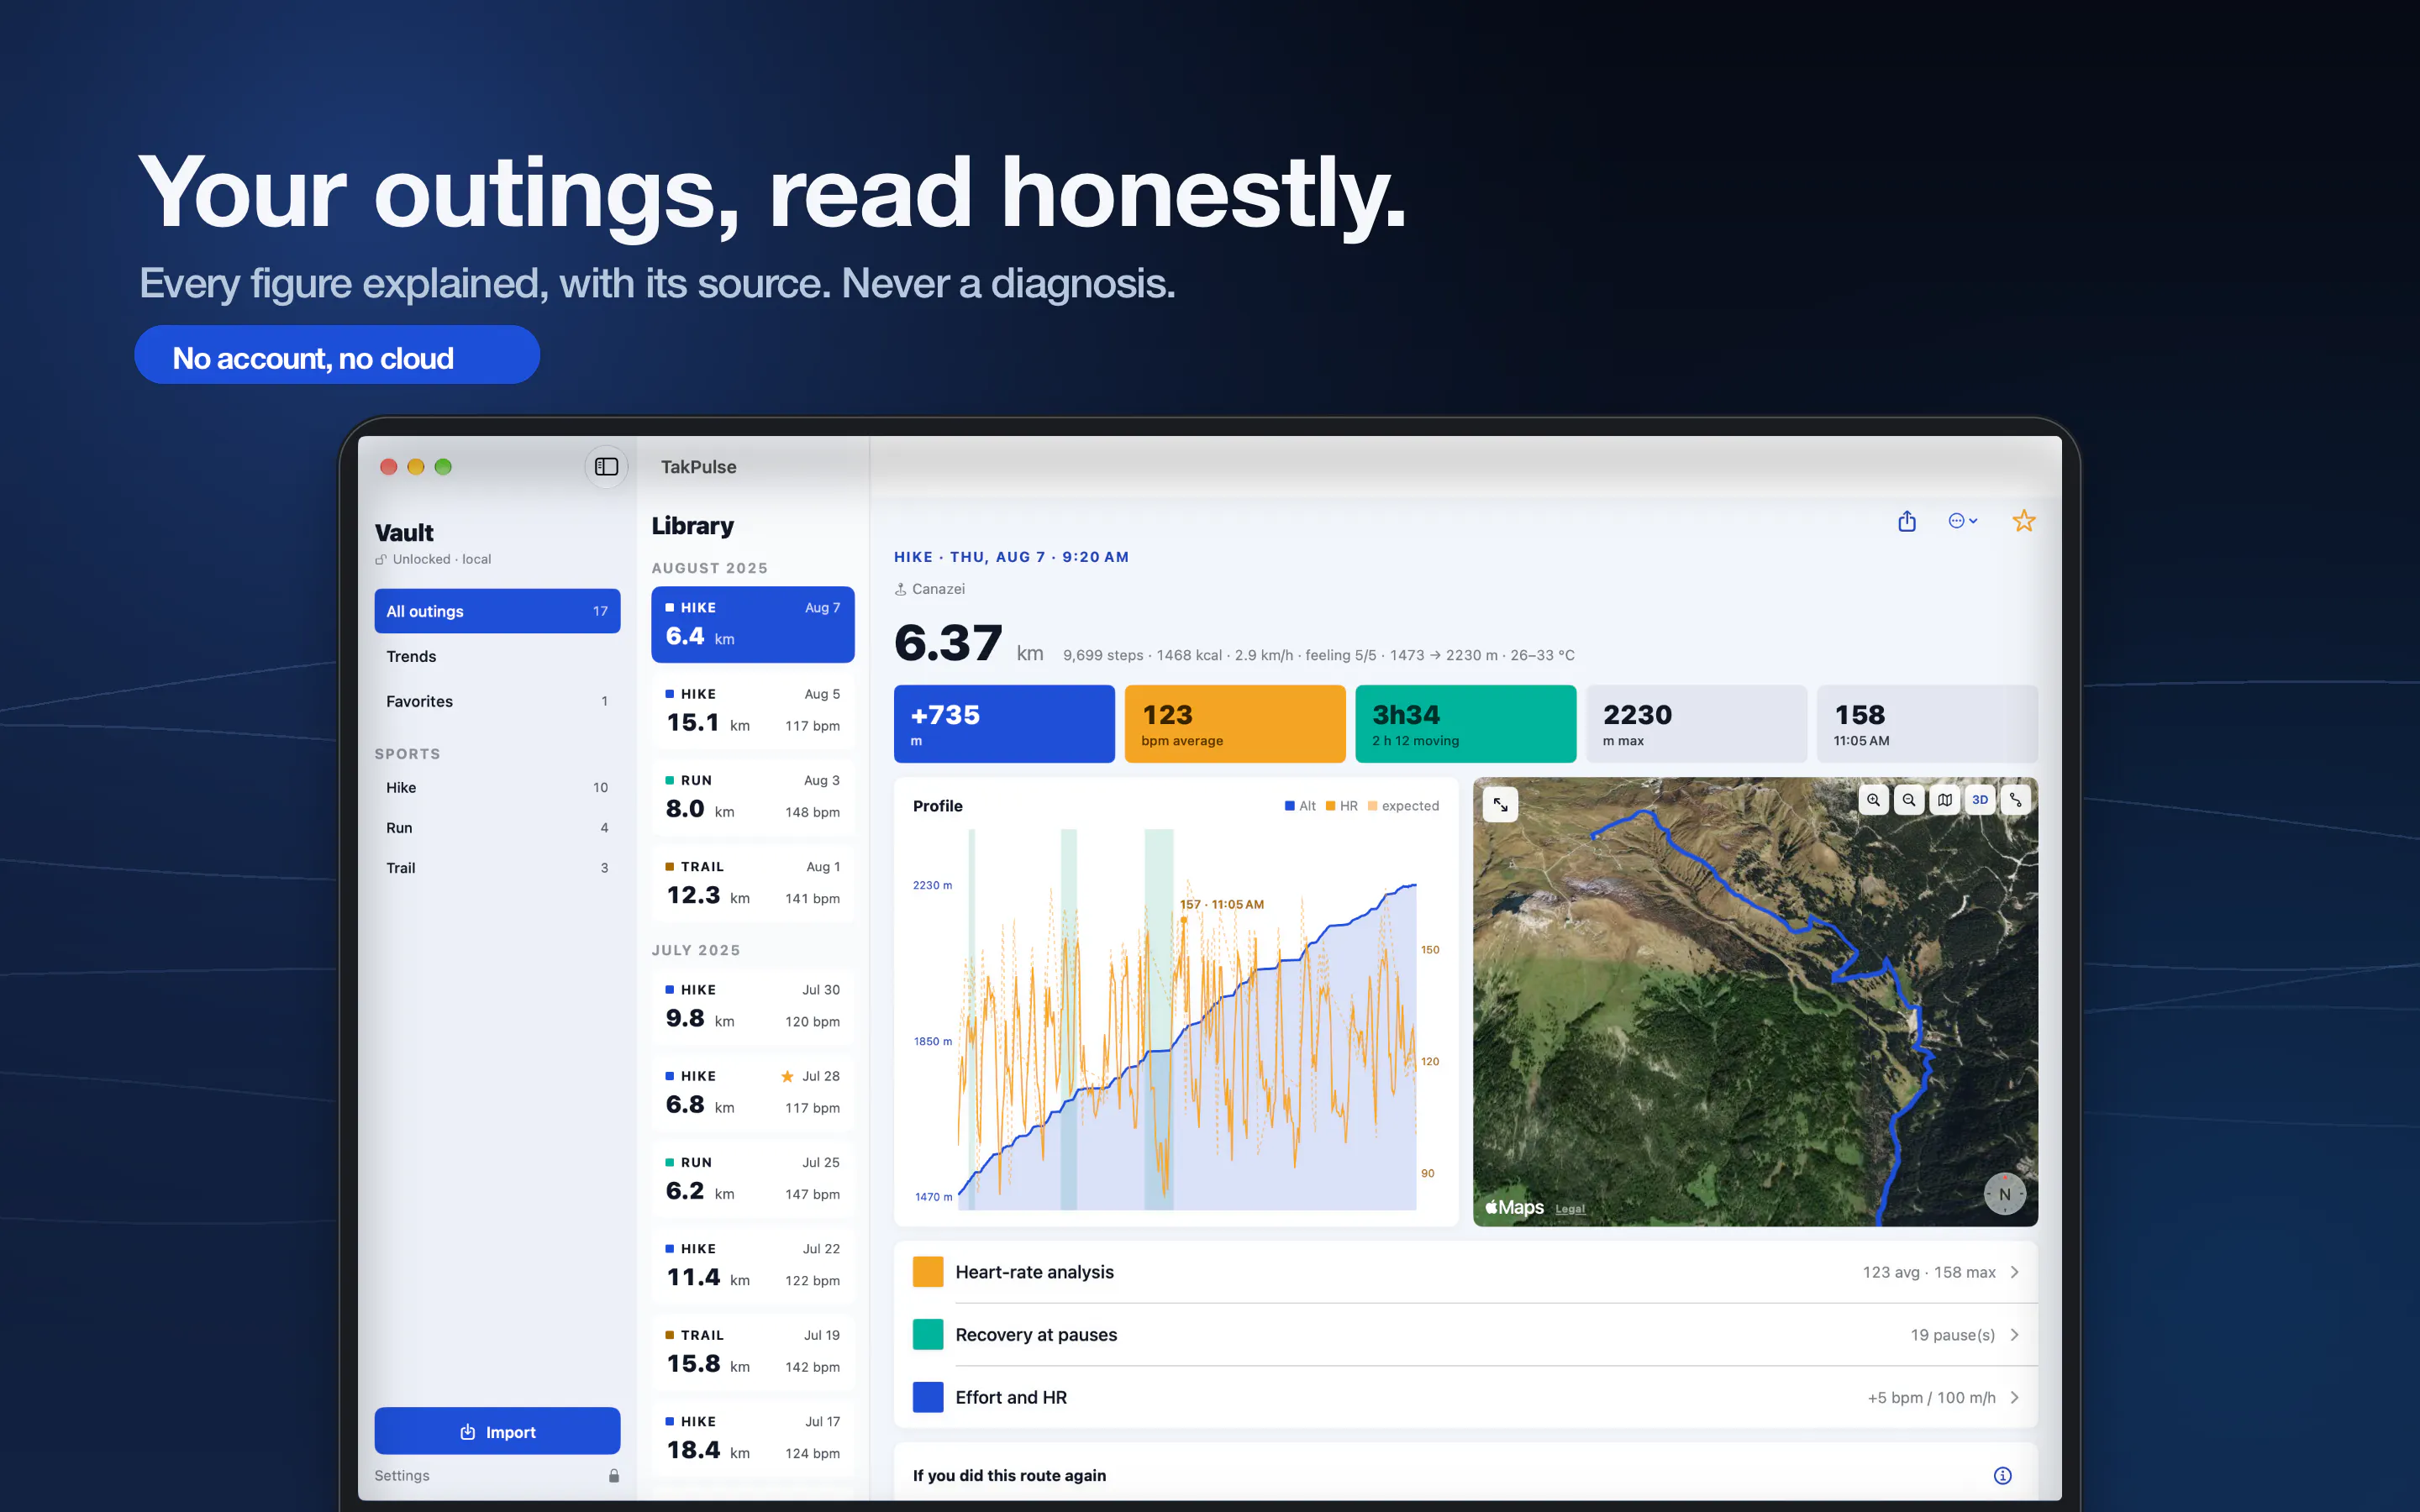The height and width of the screenshot is (1512, 2420).
Task: Open the Jul 25 run of 6.2 km
Action: click(x=753, y=1179)
